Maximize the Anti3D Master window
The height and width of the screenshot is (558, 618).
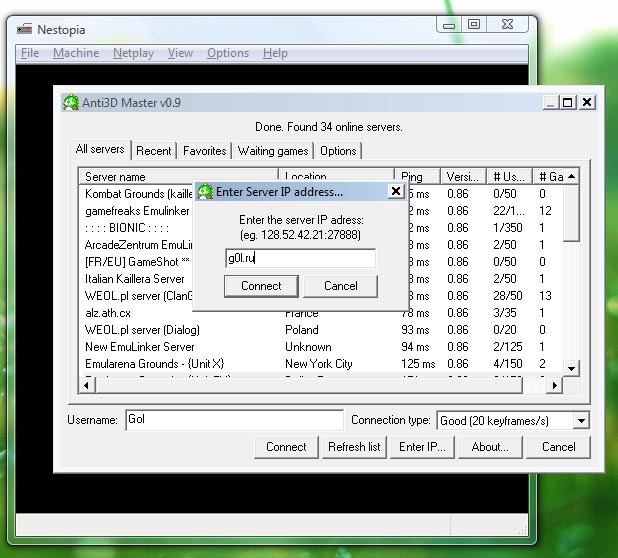(567, 102)
